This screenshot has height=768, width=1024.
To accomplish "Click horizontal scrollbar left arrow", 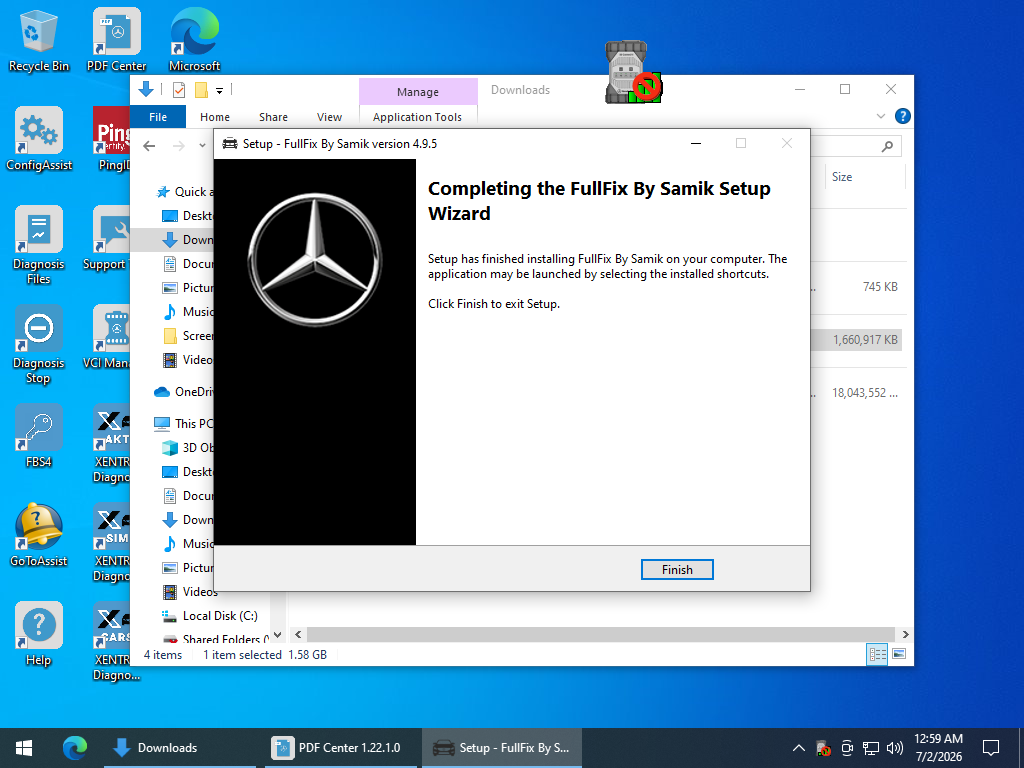I will [x=298, y=634].
